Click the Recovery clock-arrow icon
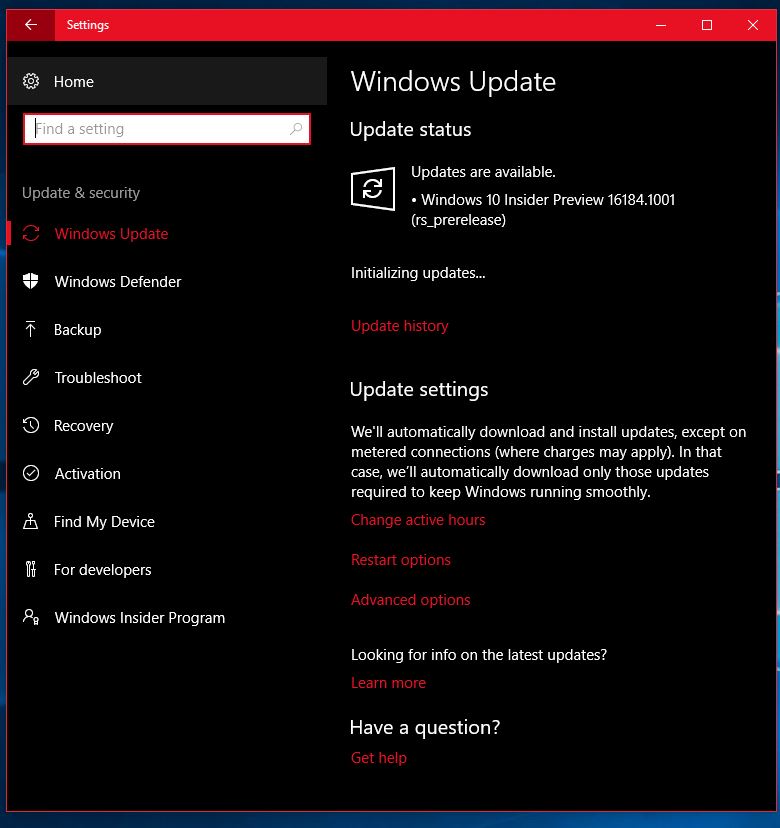The image size is (780, 828). (x=31, y=425)
